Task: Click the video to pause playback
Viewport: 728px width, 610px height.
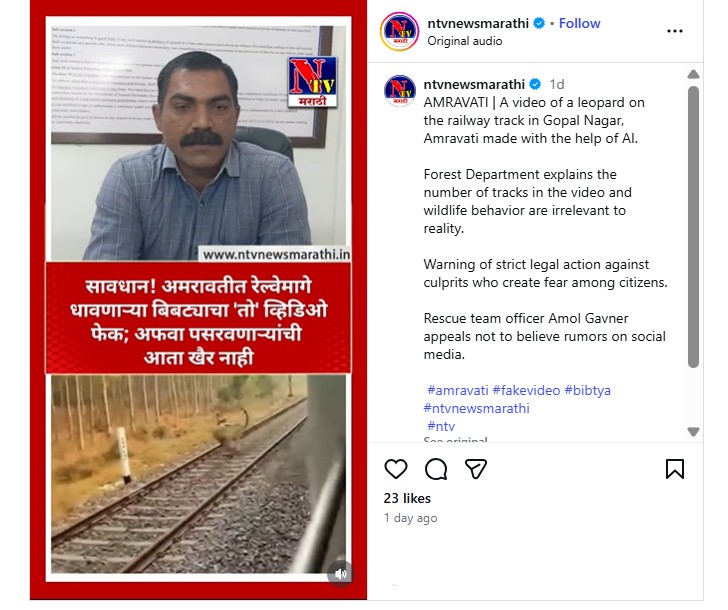Action: (198, 299)
